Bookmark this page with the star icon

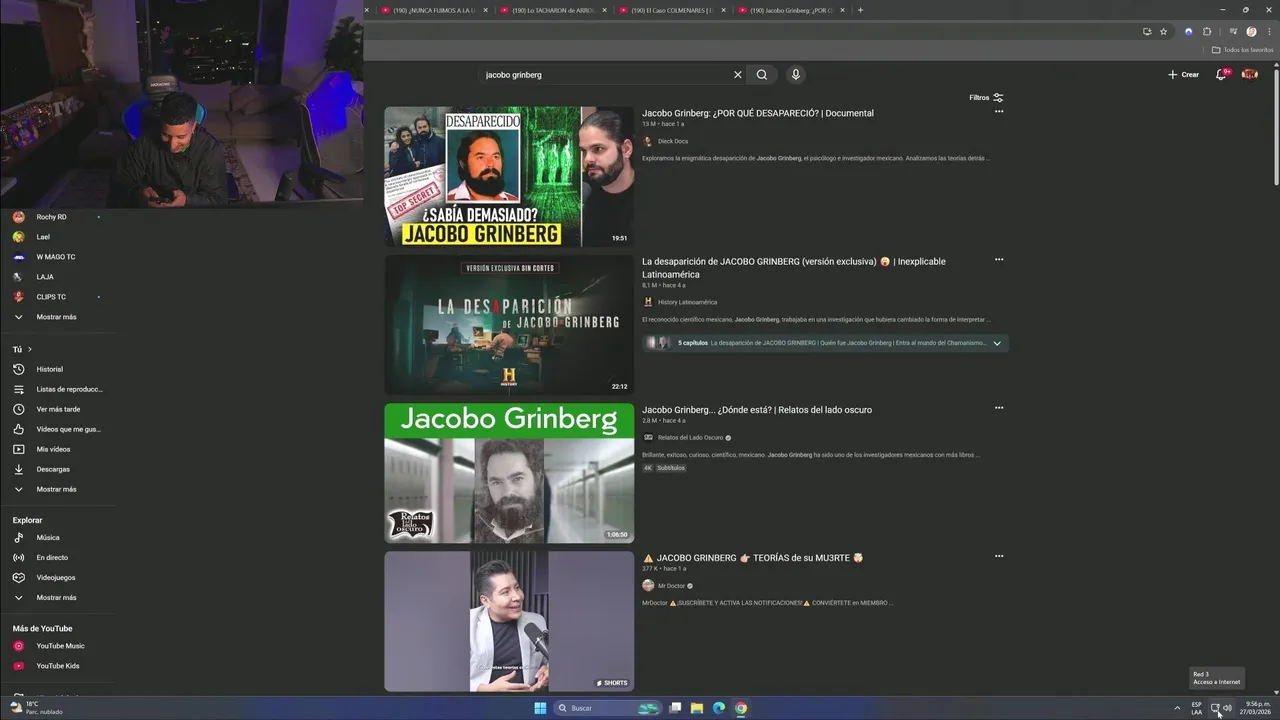click(1163, 32)
